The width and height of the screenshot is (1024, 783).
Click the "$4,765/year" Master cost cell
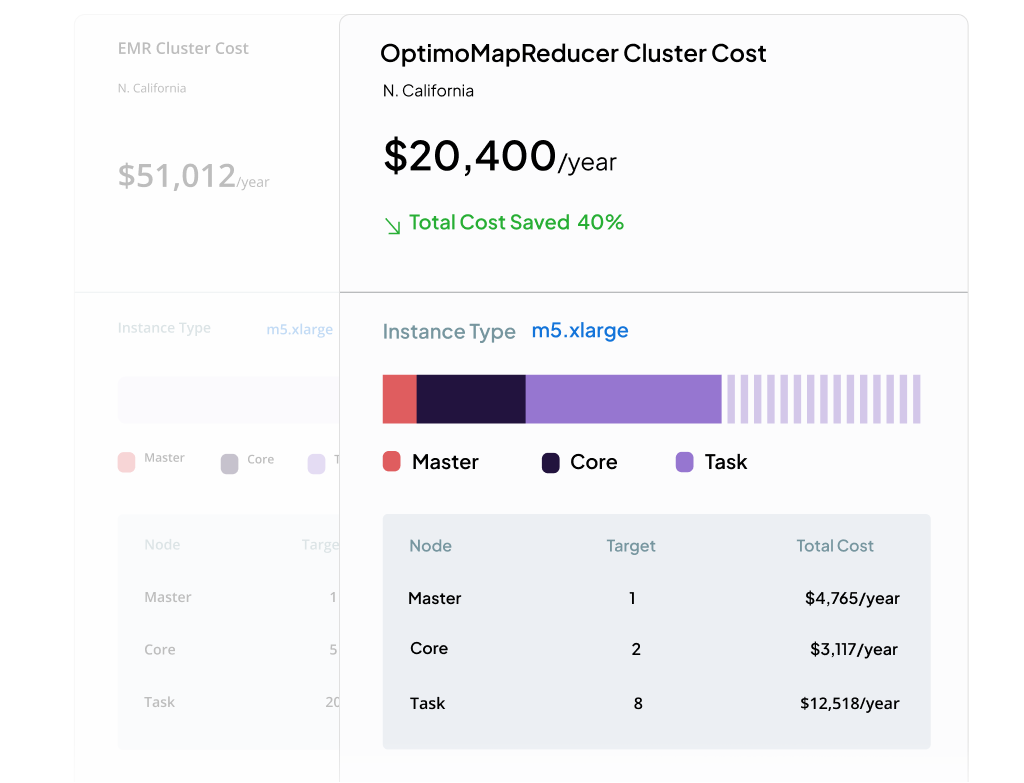[x=852, y=598]
